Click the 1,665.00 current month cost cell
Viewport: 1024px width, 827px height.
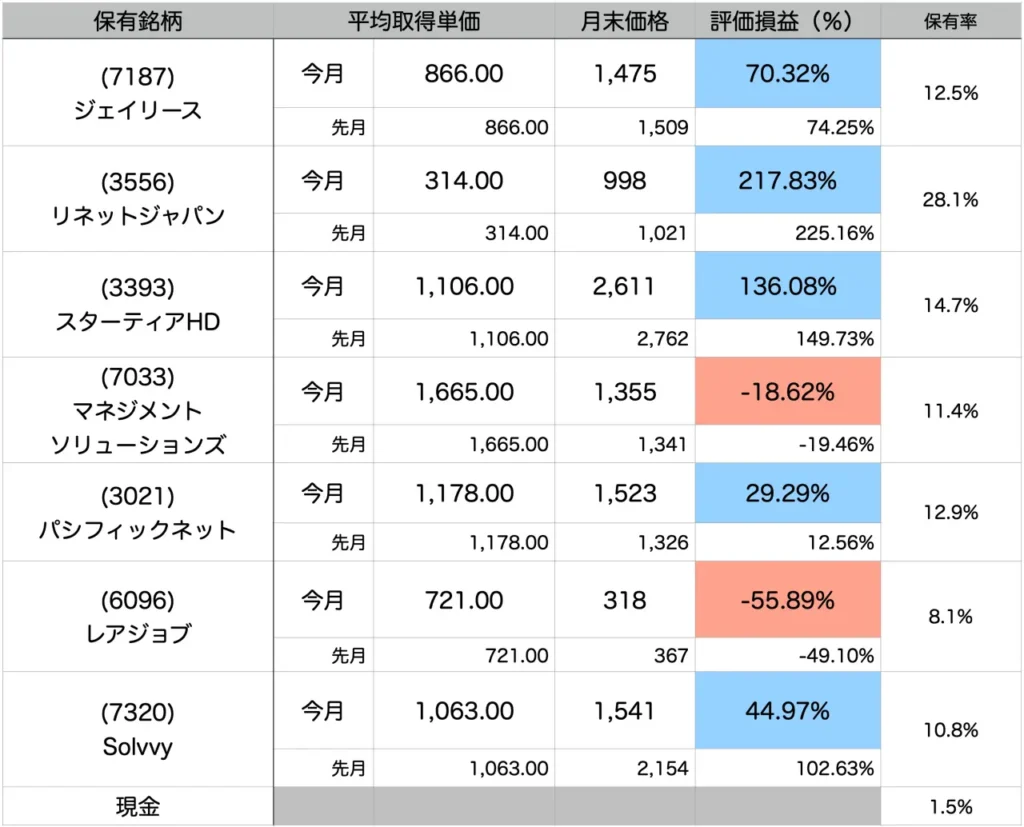[464, 392]
